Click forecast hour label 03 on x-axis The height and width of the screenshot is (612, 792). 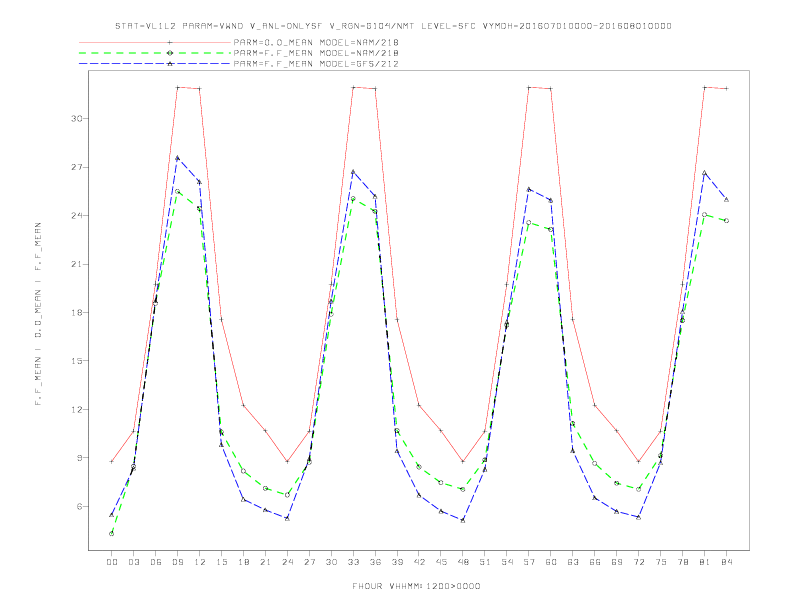pos(133,562)
